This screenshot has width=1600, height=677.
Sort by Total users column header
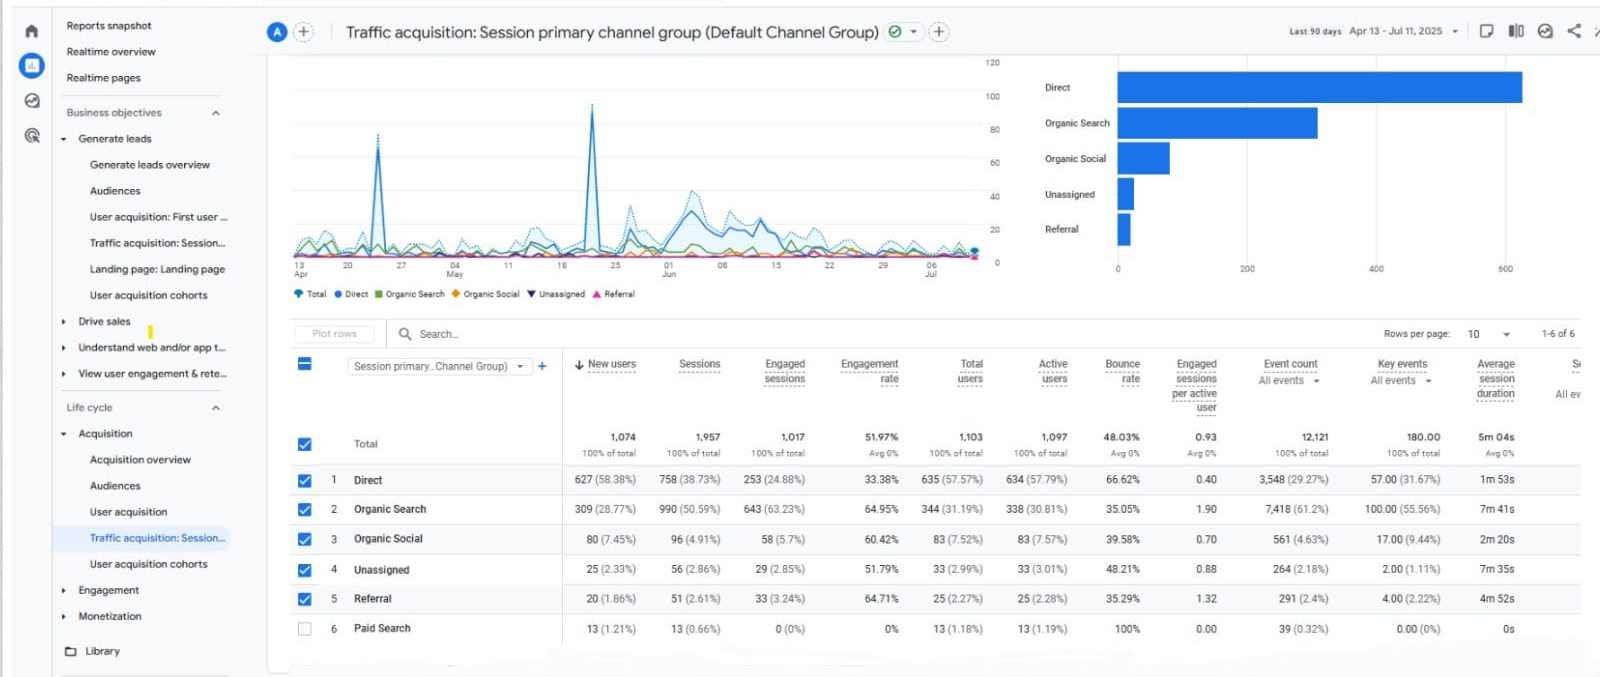(971, 371)
